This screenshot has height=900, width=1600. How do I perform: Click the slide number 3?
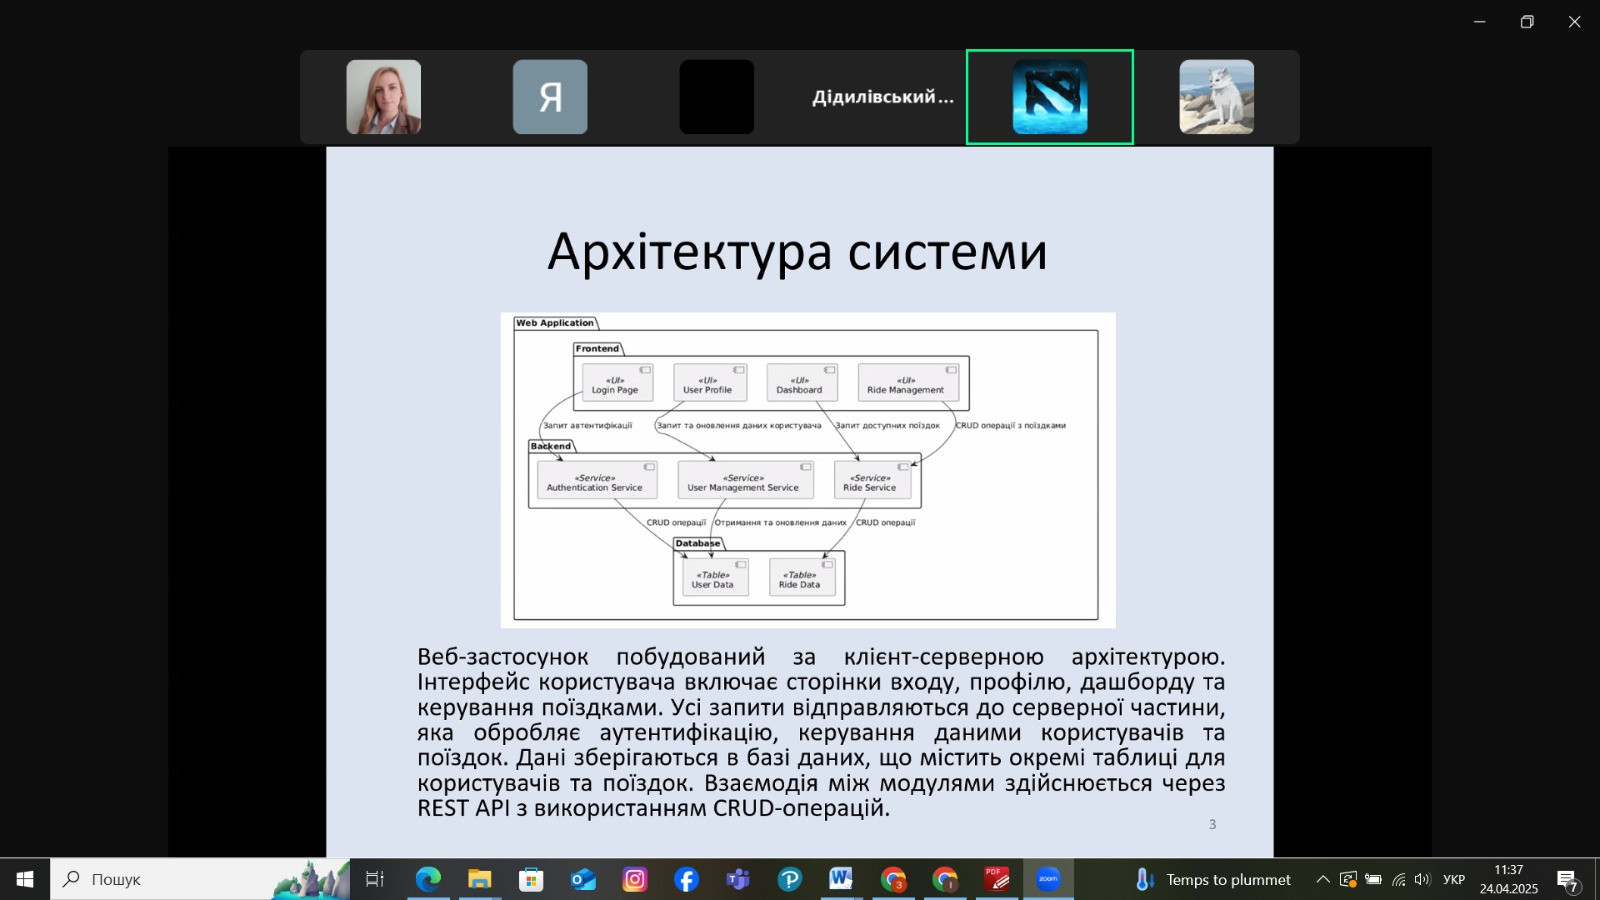1212,825
